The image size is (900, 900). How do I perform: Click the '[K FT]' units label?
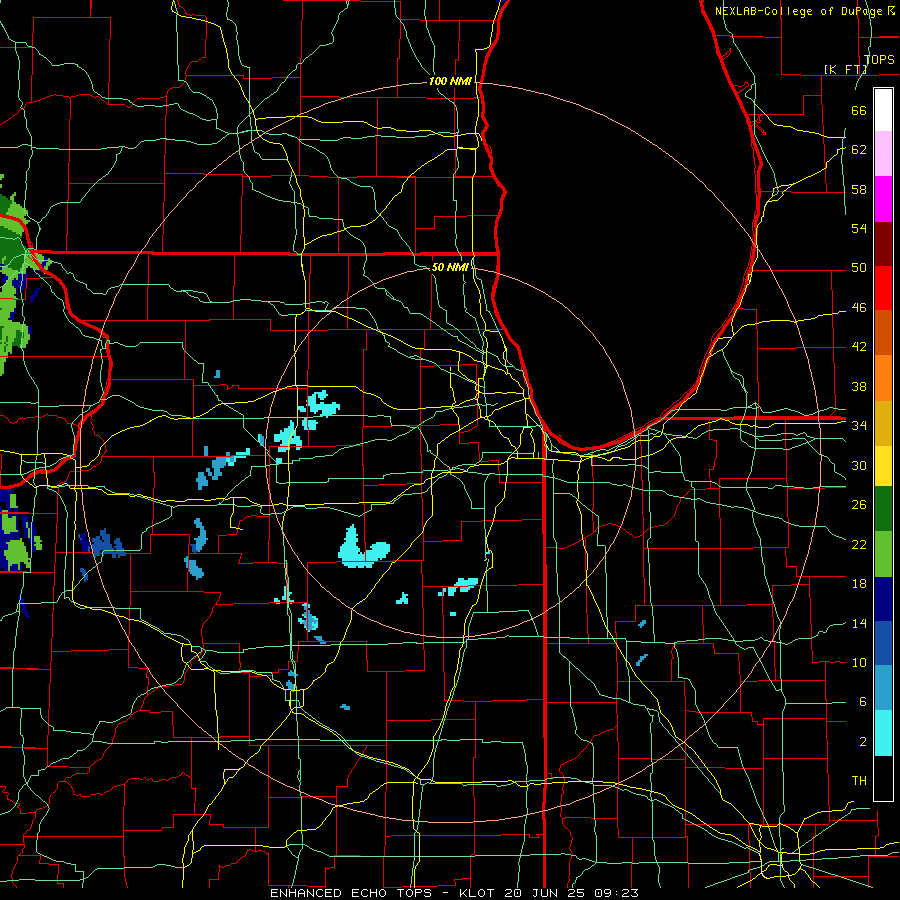pos(845,70)
